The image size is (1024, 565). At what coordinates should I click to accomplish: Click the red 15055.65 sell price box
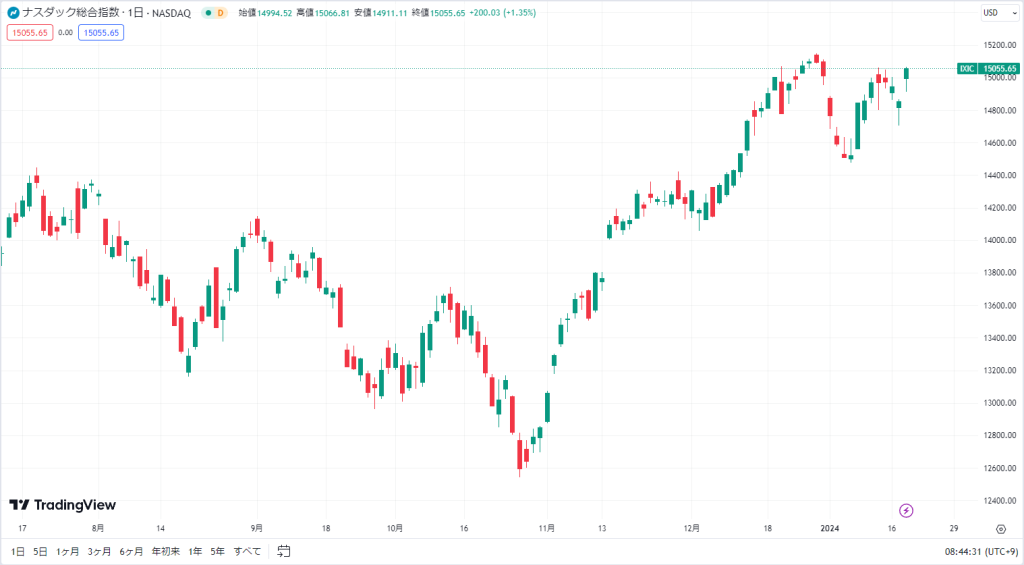pos(30,33)
